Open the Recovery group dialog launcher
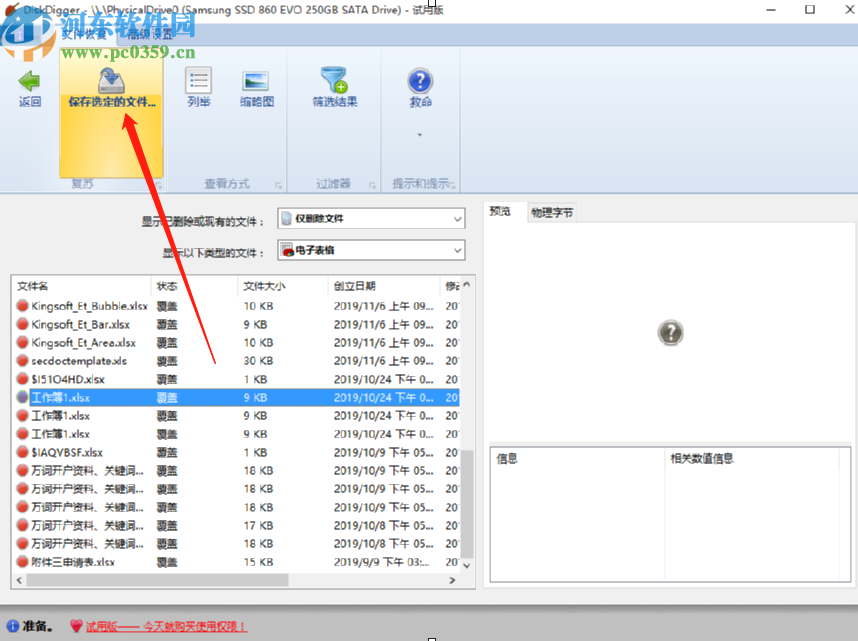Screen dimensions: 858x641 coord(158,186)
